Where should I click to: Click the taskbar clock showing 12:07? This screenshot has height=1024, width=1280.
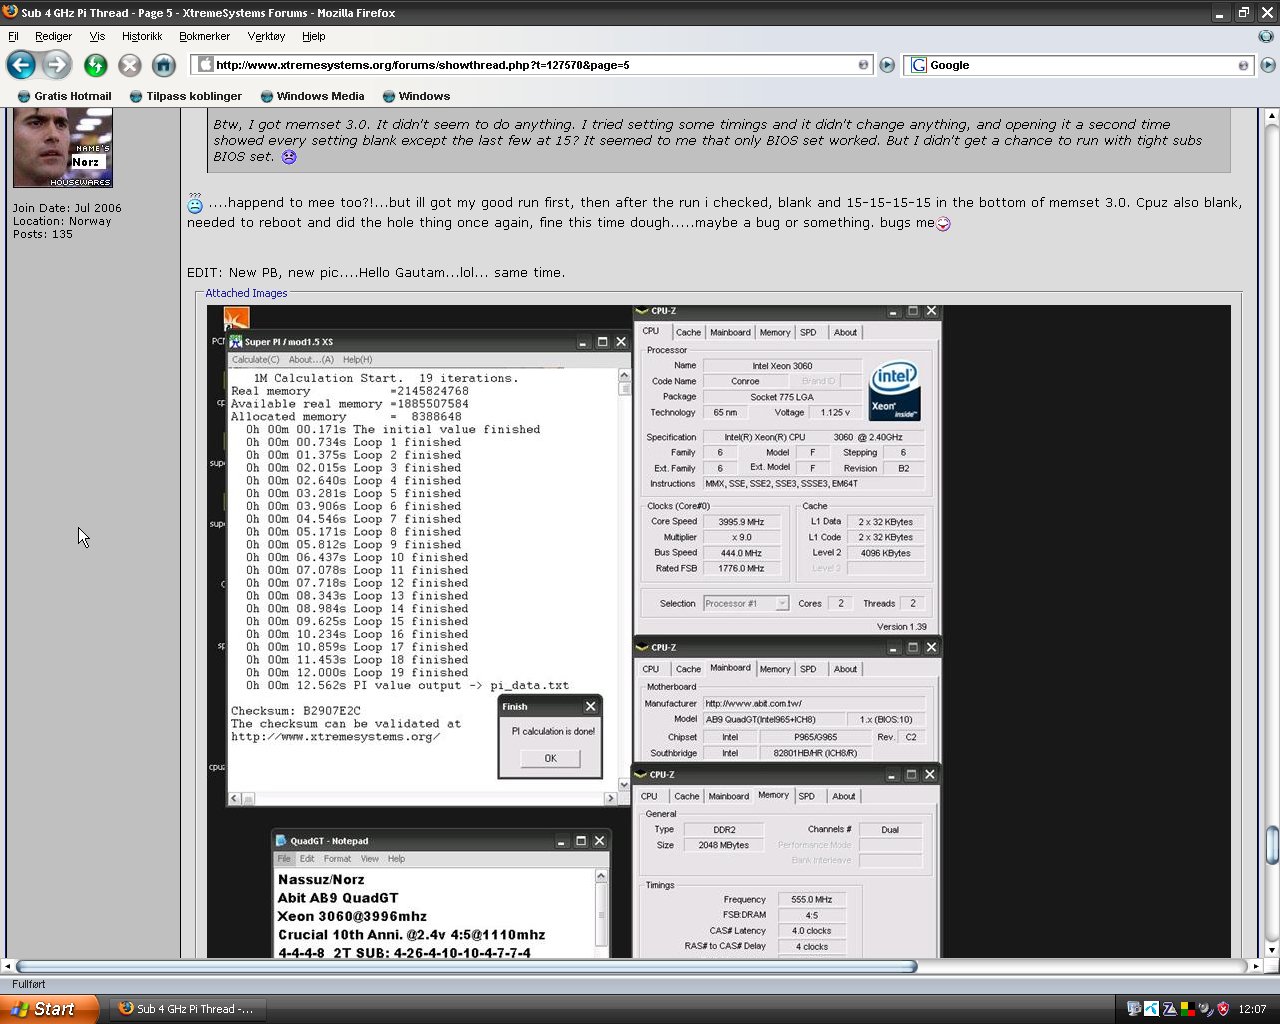coord(1252,1009)
